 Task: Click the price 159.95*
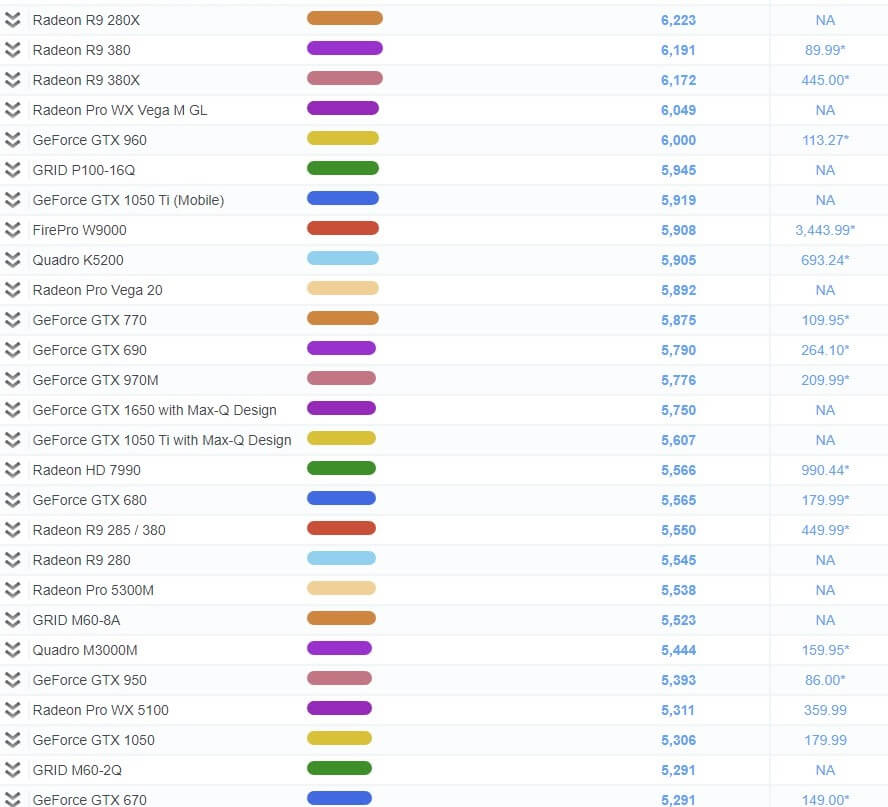pyautogui.click(x=825, y=651)
